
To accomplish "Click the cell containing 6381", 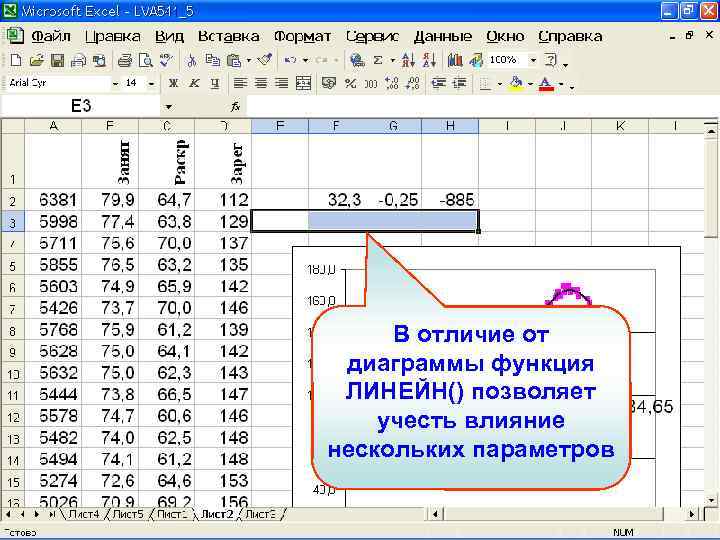I will 53,200.
